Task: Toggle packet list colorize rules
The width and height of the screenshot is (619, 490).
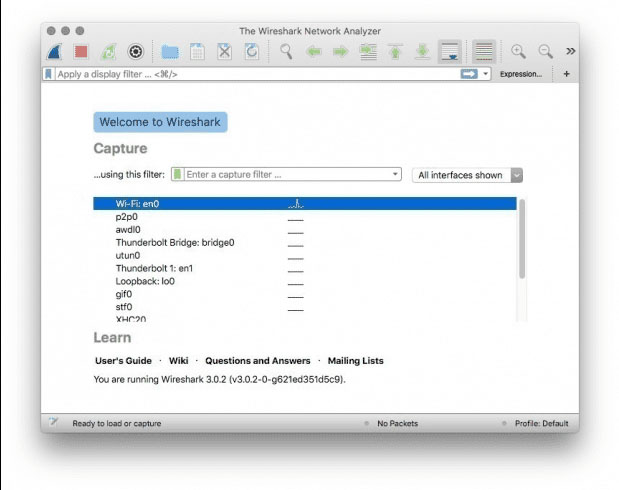Action: click(484, 51)
